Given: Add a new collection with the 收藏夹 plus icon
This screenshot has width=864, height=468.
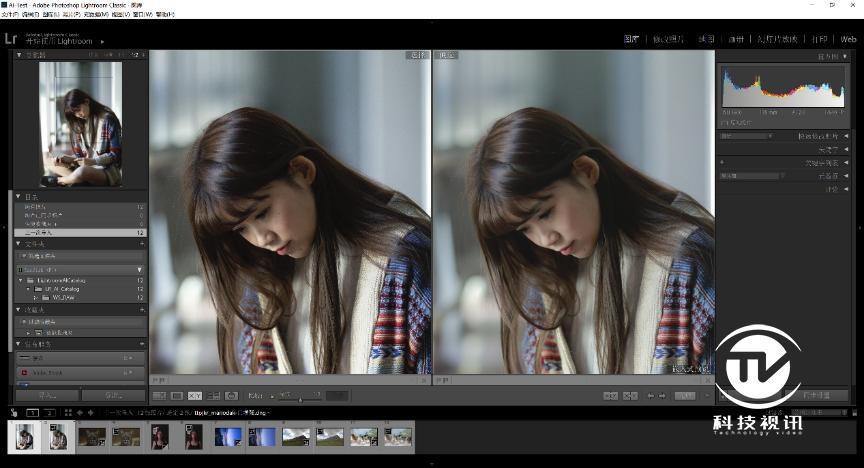Looking at the screenshot, I should click(x=142, y=310).
